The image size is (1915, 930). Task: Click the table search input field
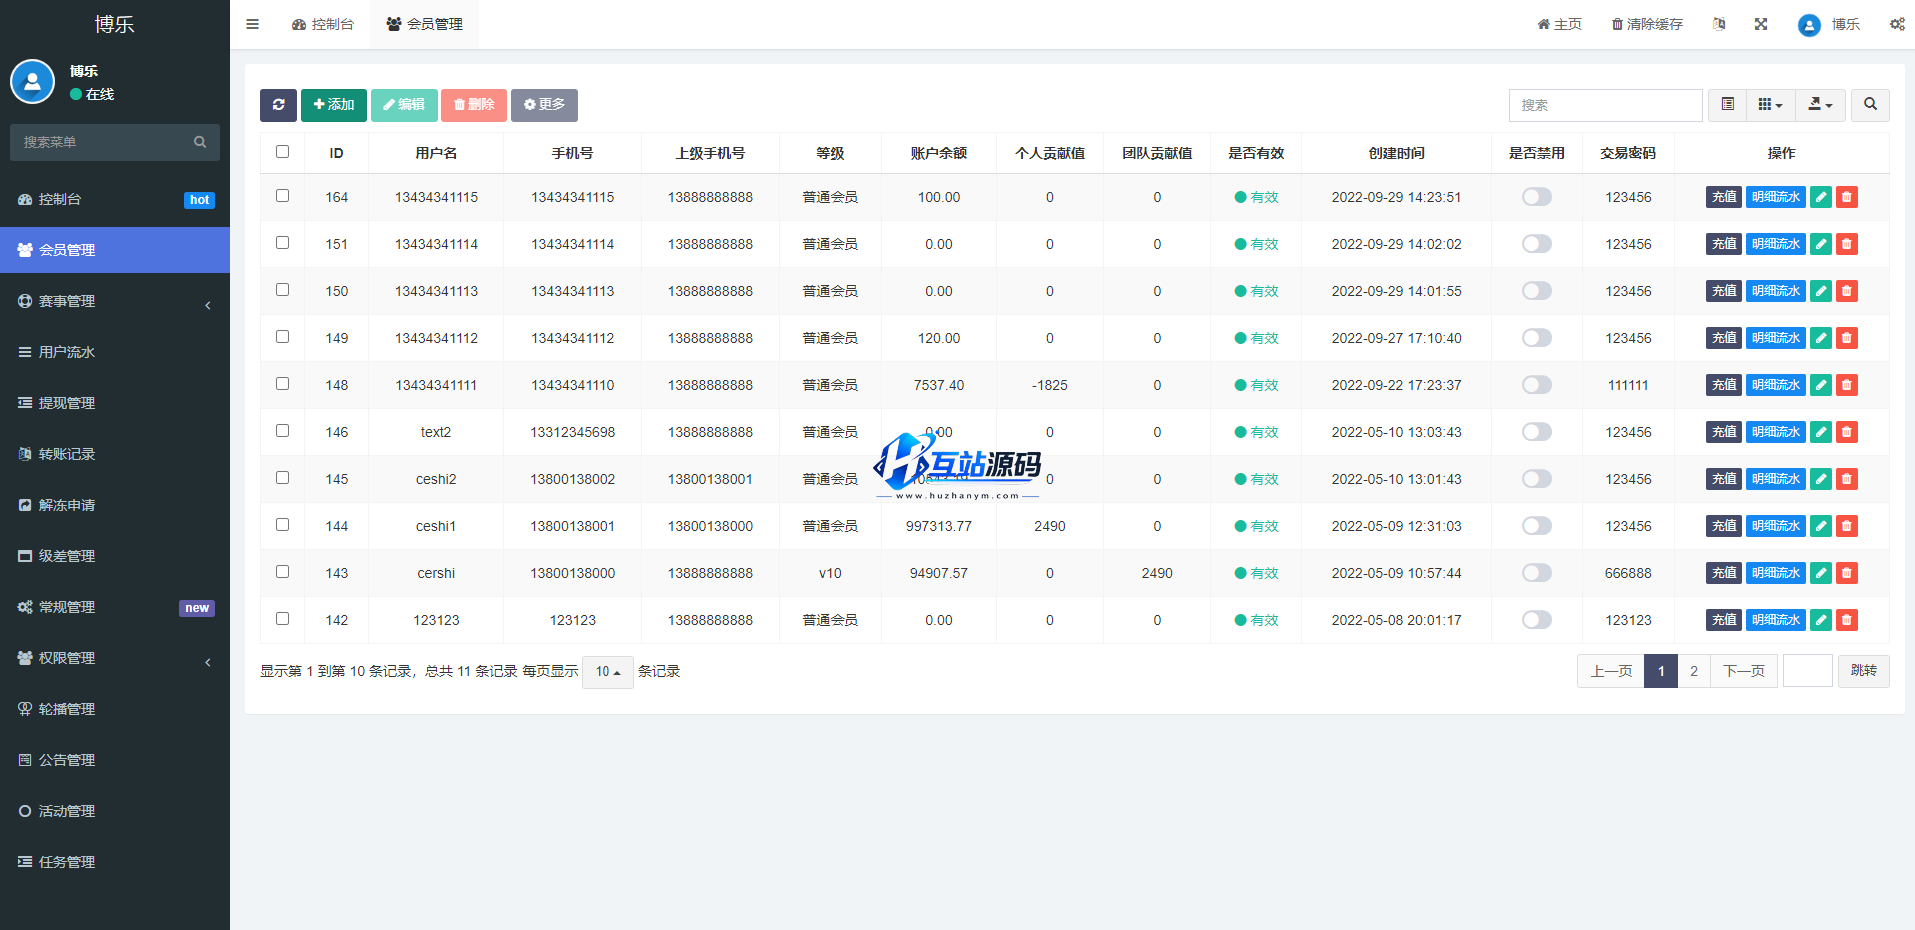click(x=1605, y=105)
